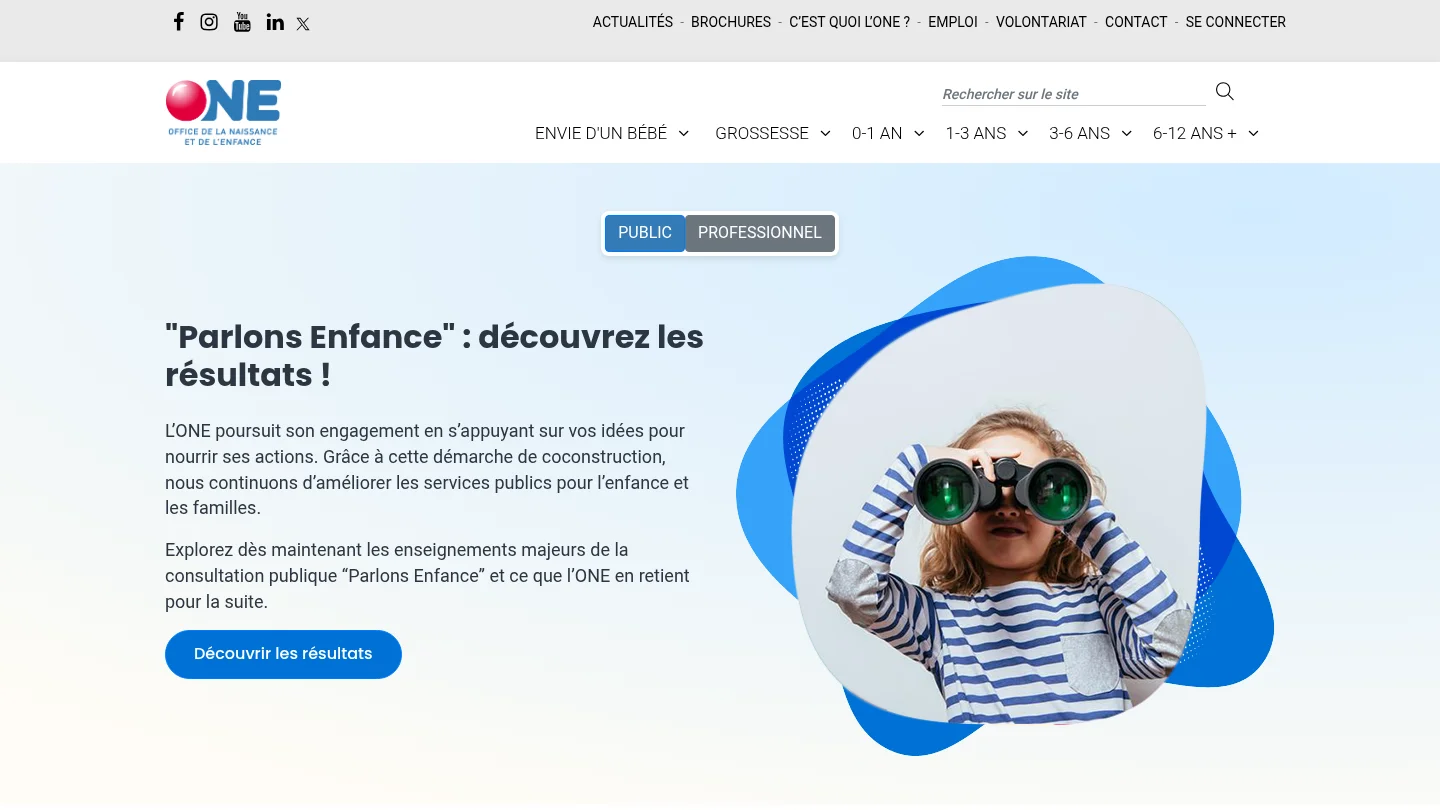Image resolution: width=1440 pixels, height=810 pixels.
Task: Go to the Emploi section
Action: [953, 22]
